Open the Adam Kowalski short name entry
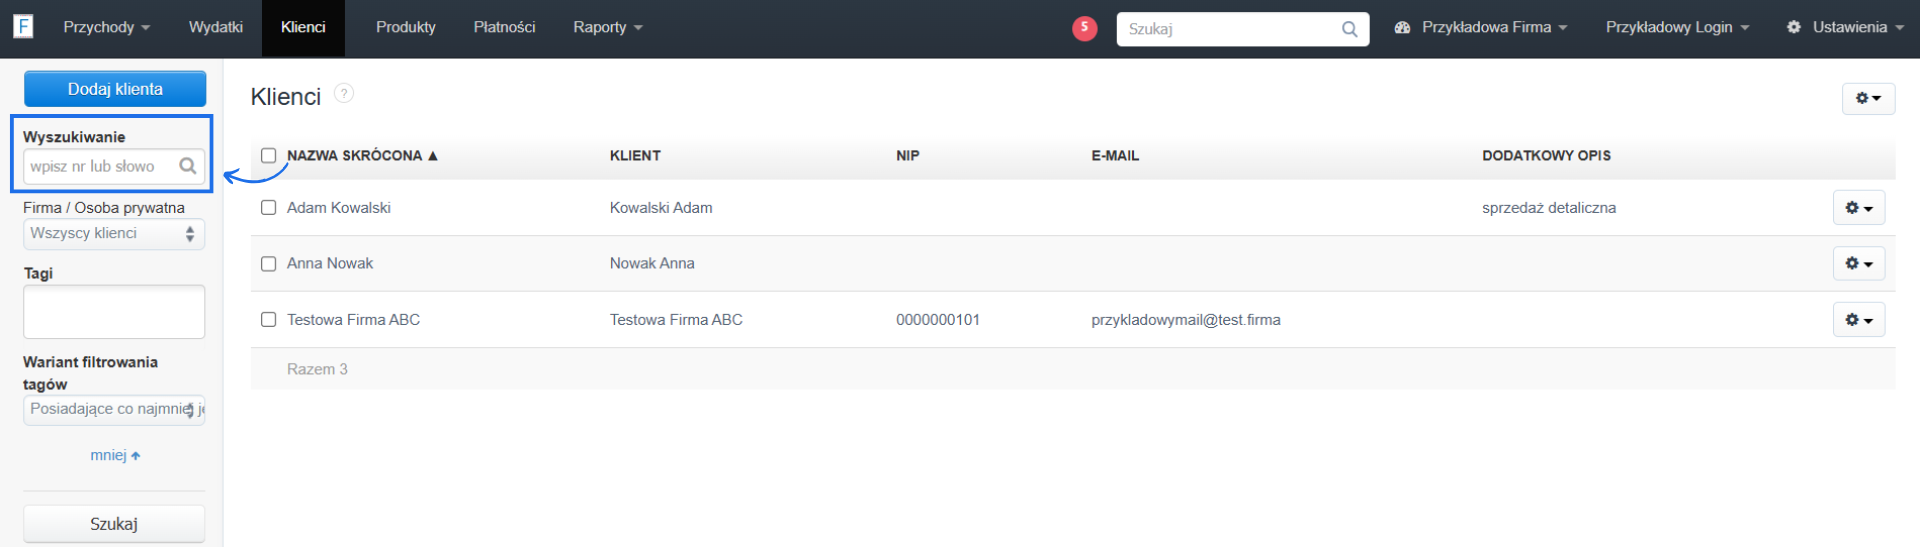The height and width of the screenshot is (552, 1920). tap(339, 209)
